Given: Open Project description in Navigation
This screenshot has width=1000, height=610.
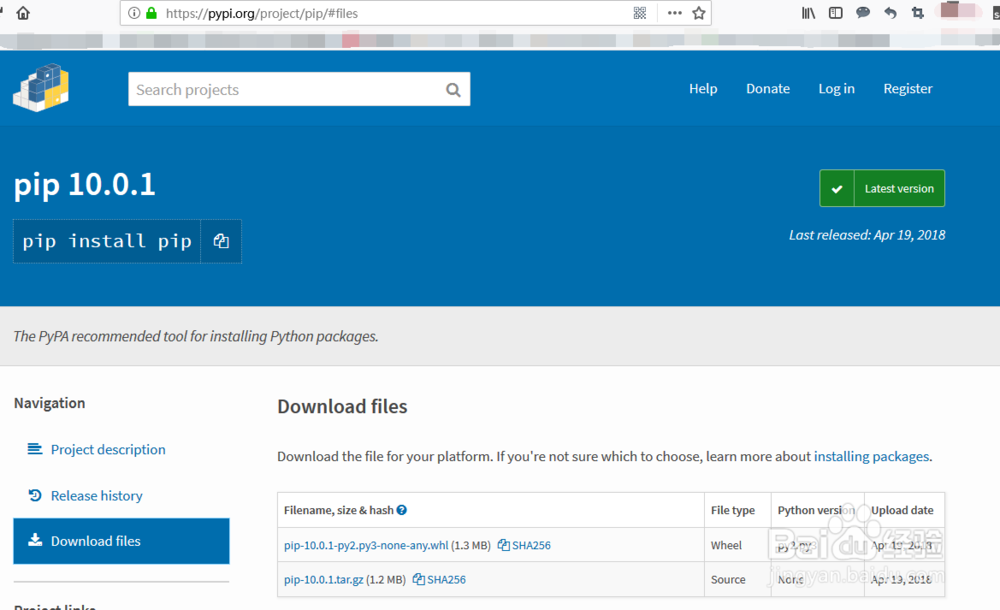Looking at the screenshot, I should [108, 449].
